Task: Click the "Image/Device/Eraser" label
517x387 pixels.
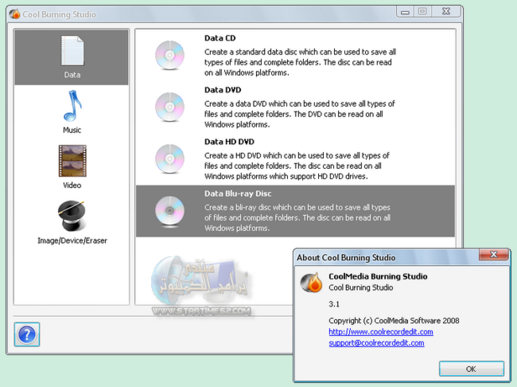Action: coord(72,241)
